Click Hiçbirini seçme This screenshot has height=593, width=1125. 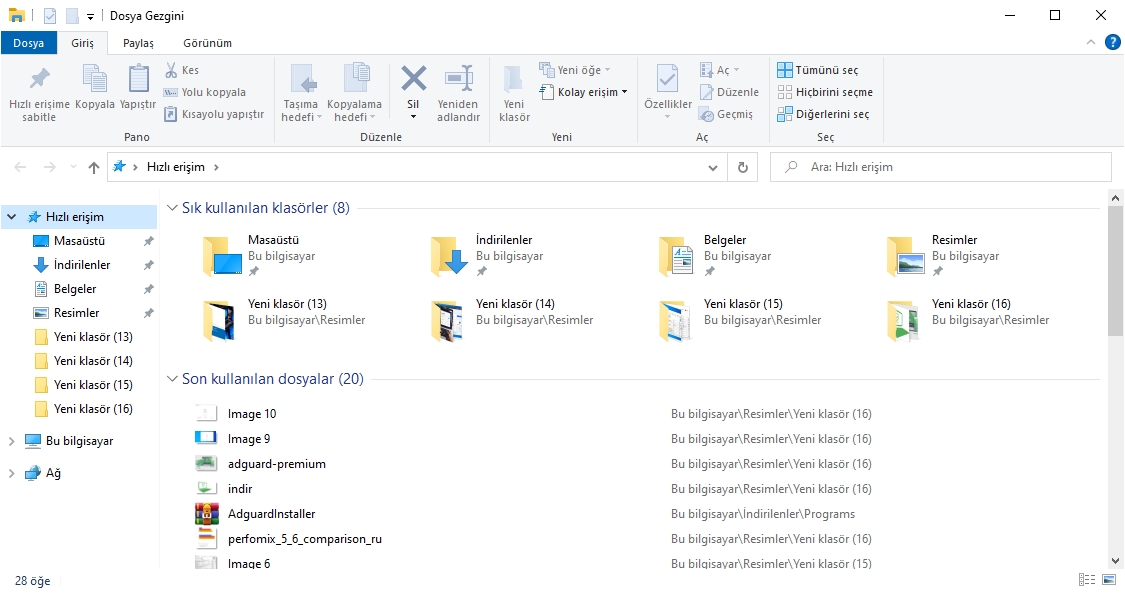(x=825, y=92)
